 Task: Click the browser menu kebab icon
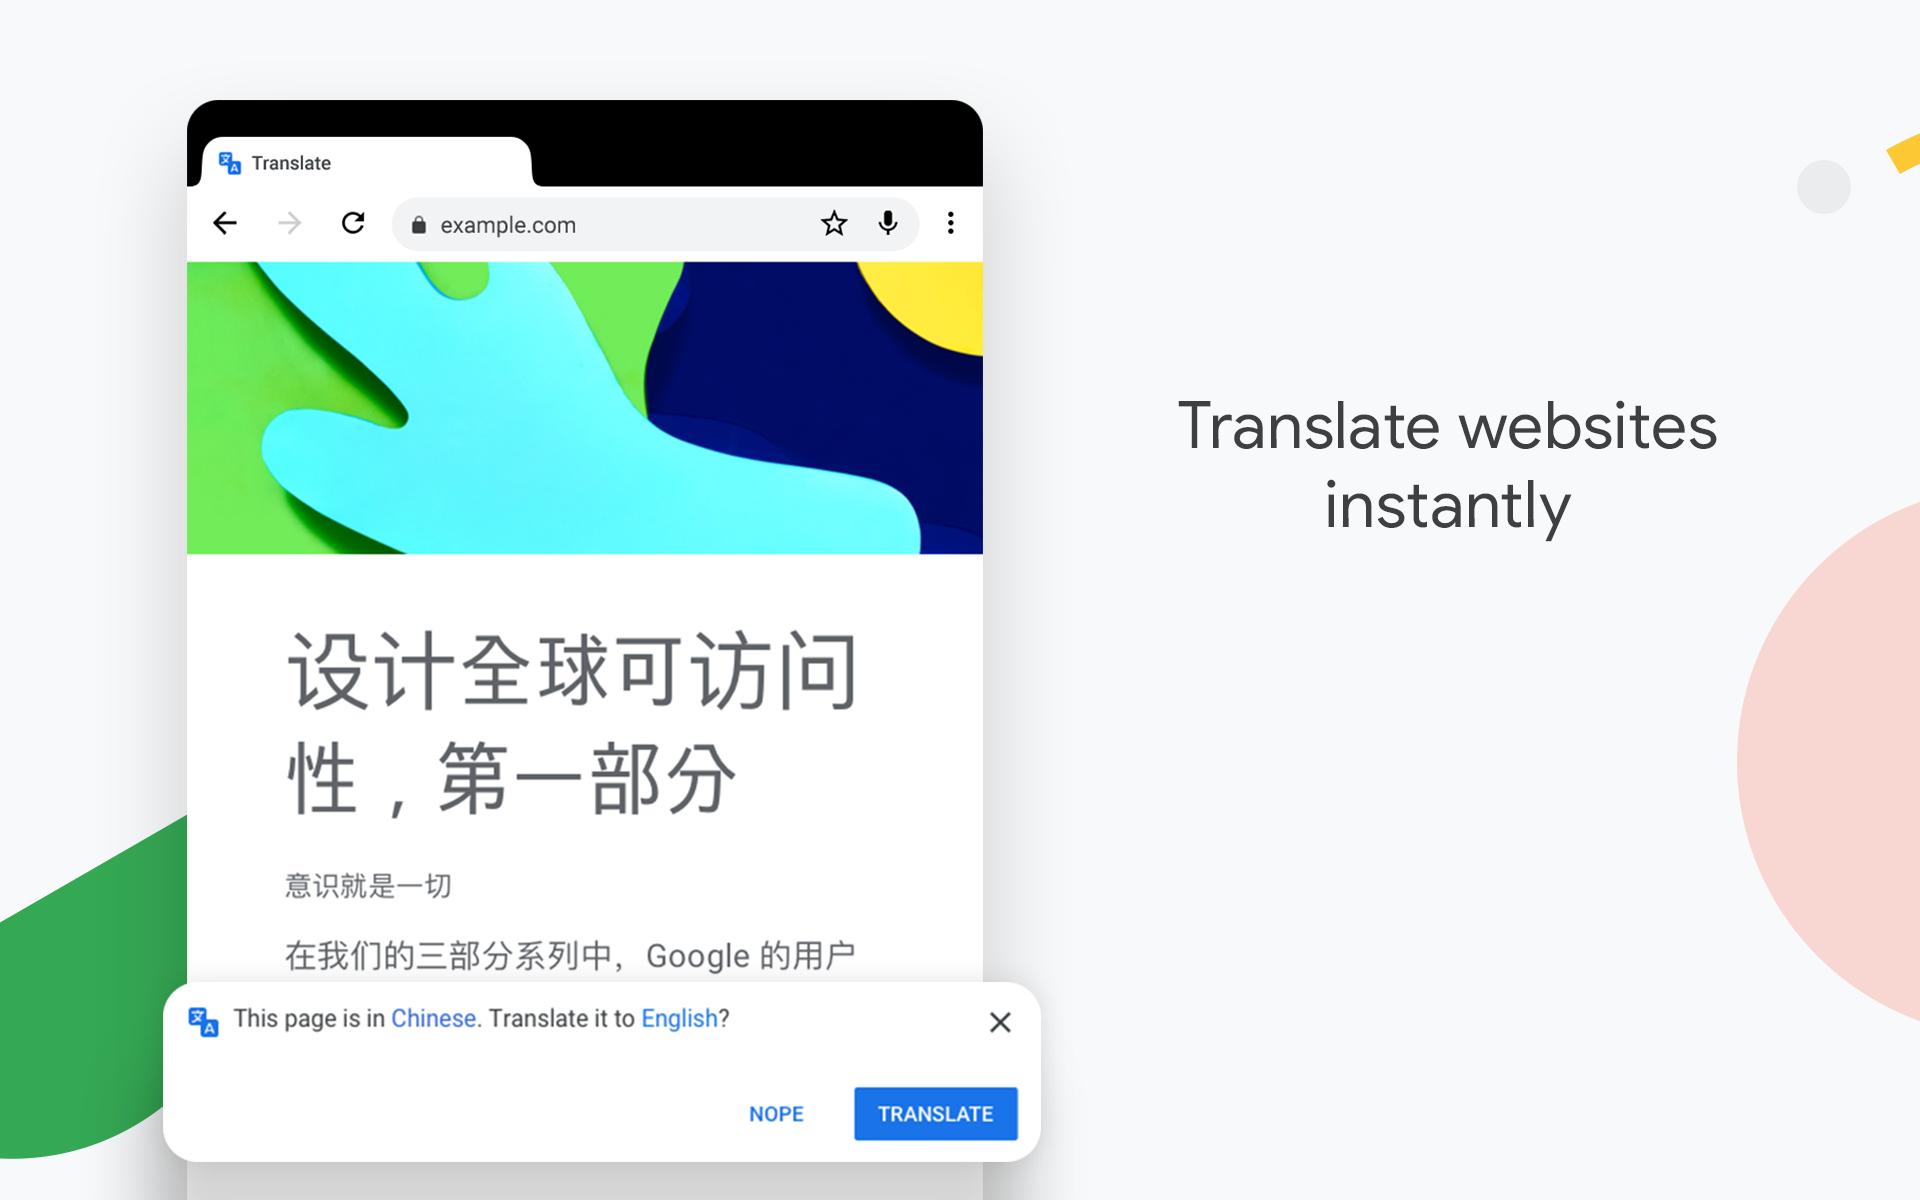coord(951,224)
